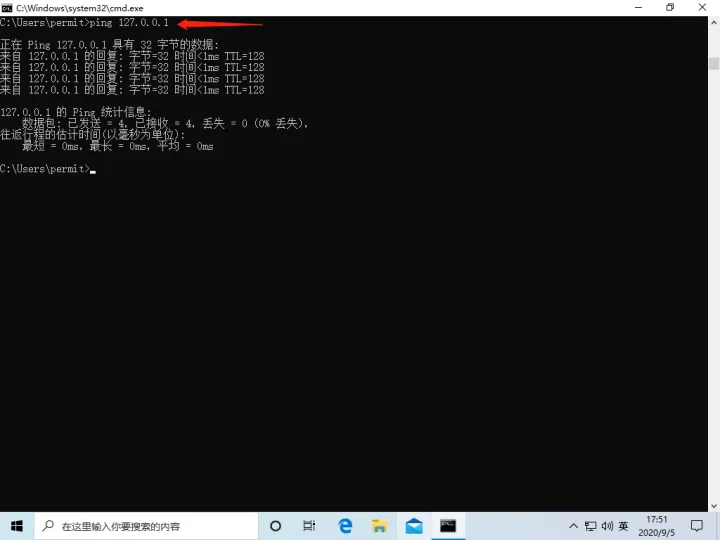Show hidden system tray icons

(x=574, y=526)
